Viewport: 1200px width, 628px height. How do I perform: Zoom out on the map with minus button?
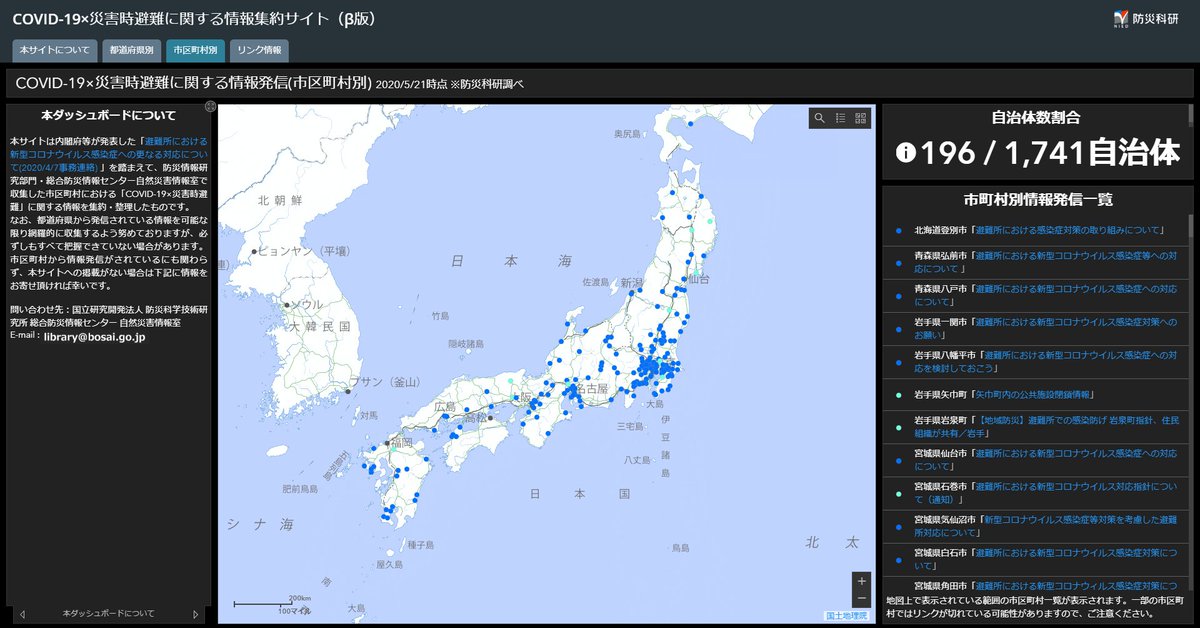pyautogui.click(x=862, y=598)
